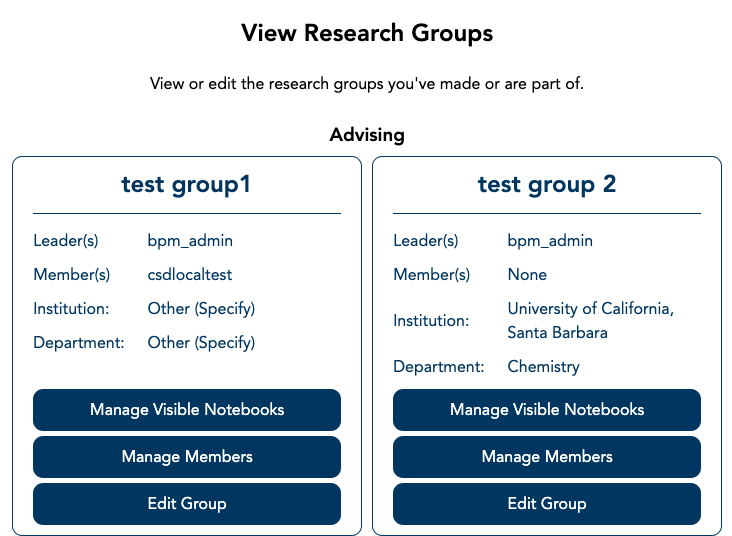Click Other (Specify) department value in test group1
This screenshot has width=732, height=536.
click(x=201, y=343)
